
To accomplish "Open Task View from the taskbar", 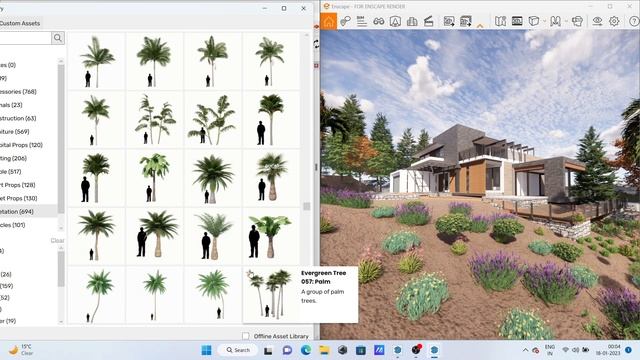I will (268, 350).
